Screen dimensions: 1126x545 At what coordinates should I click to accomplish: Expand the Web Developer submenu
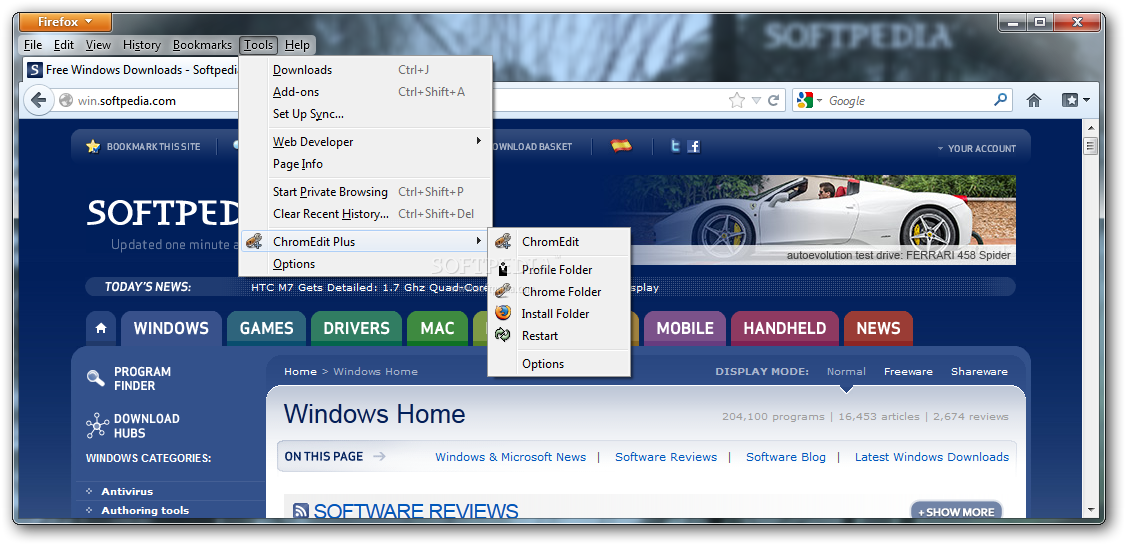point(479,141)
